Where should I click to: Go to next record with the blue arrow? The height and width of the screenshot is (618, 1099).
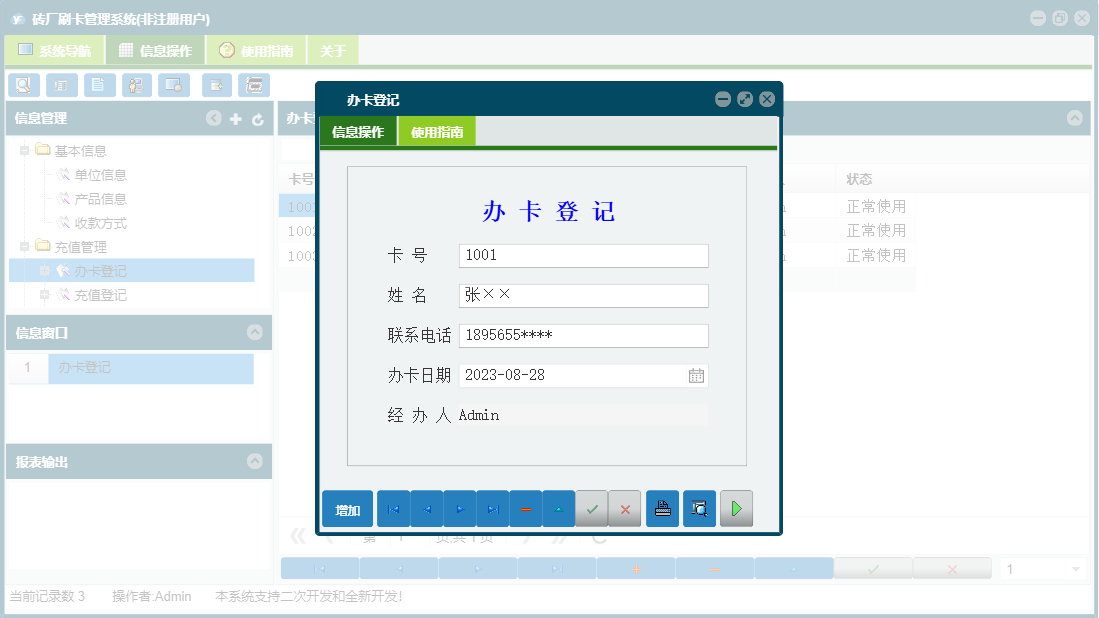[459, 508]
